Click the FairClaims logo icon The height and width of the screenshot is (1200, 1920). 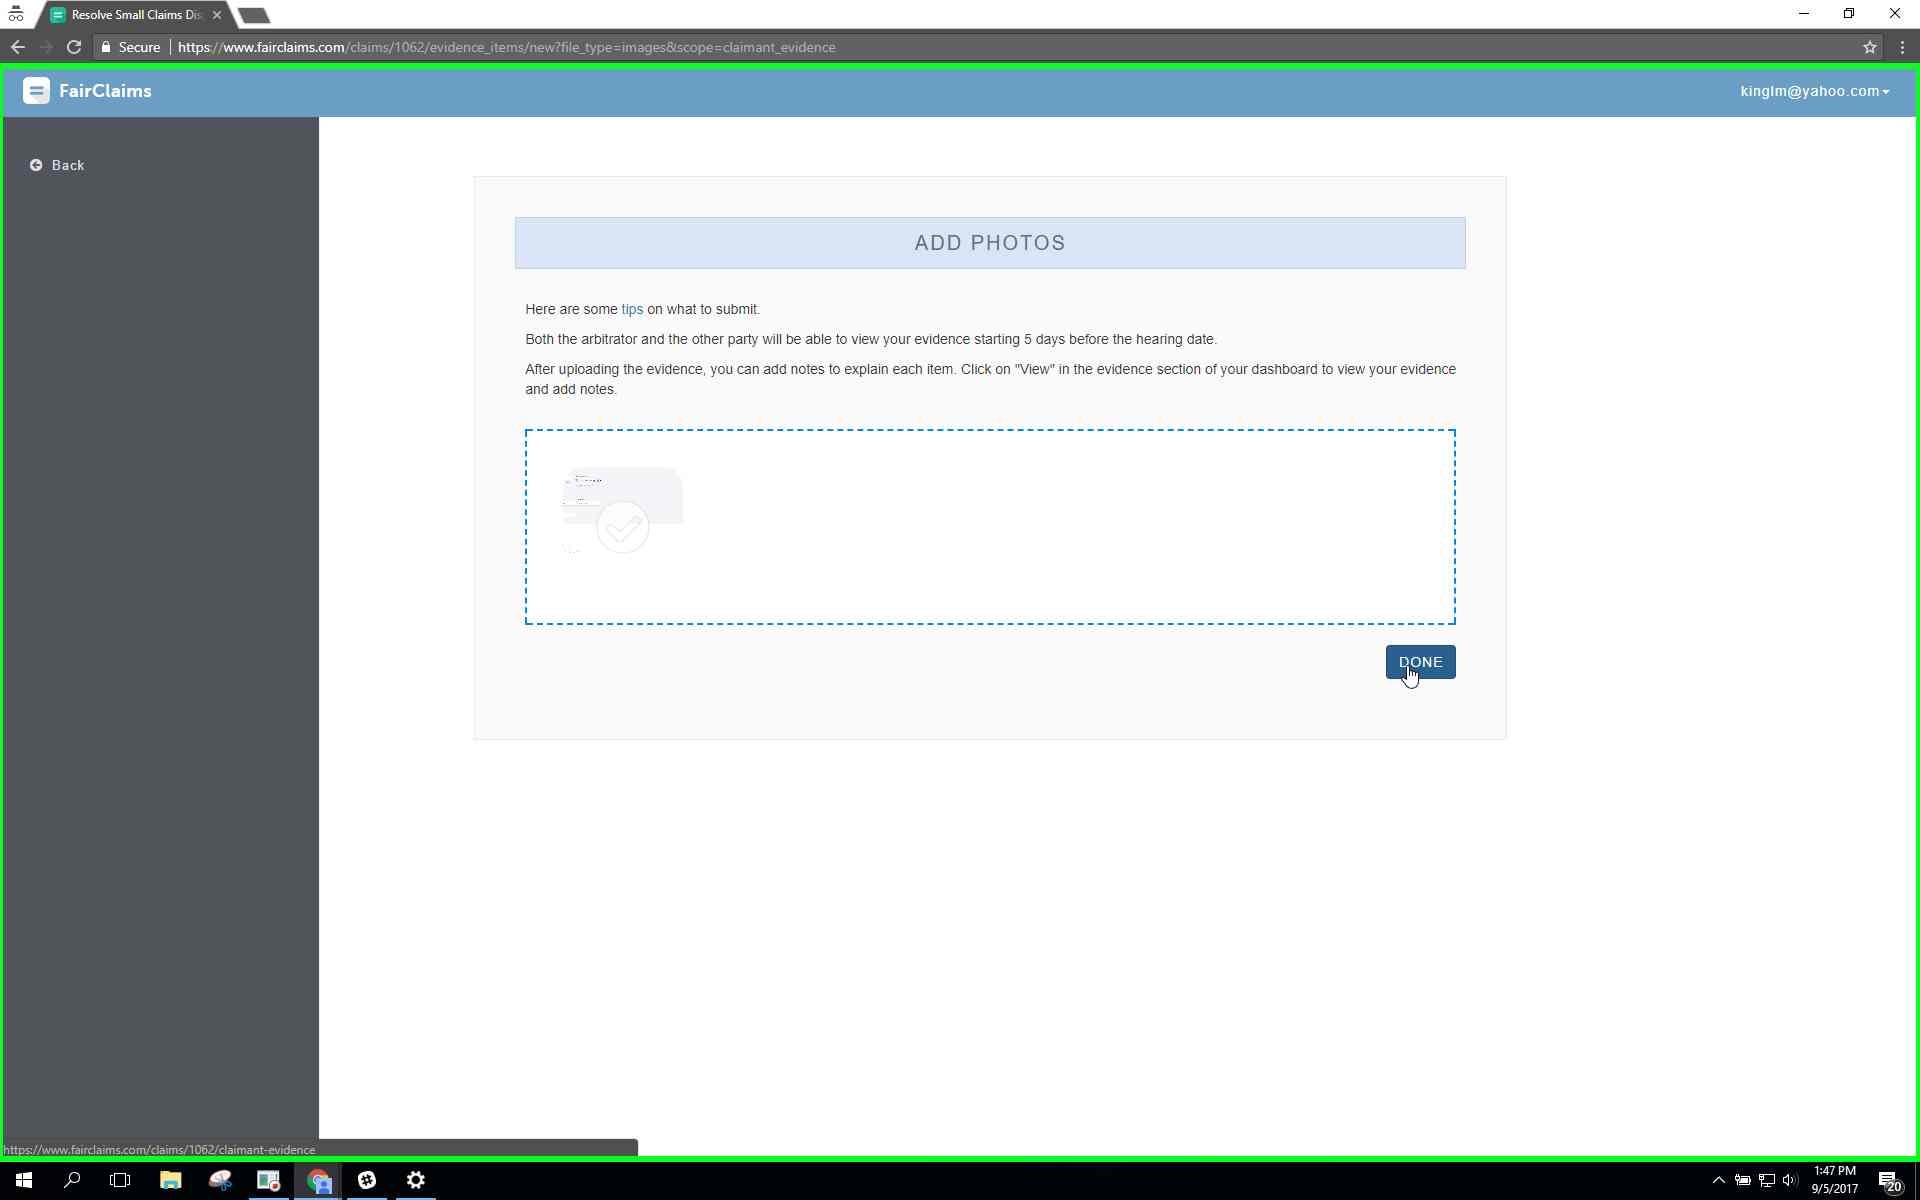tap(36, 91)
